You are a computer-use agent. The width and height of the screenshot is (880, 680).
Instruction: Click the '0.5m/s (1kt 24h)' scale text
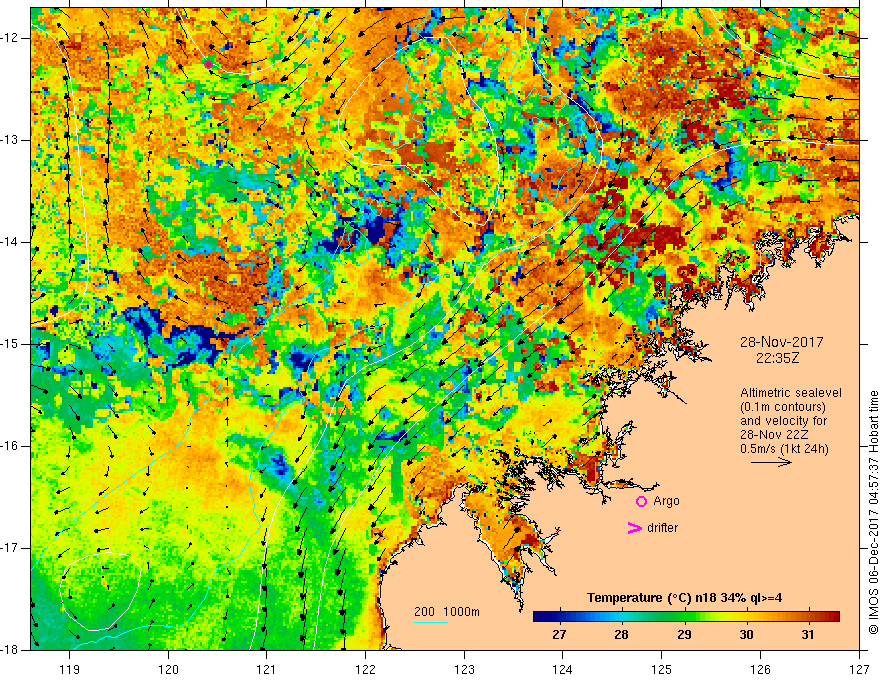pos(784,449)
